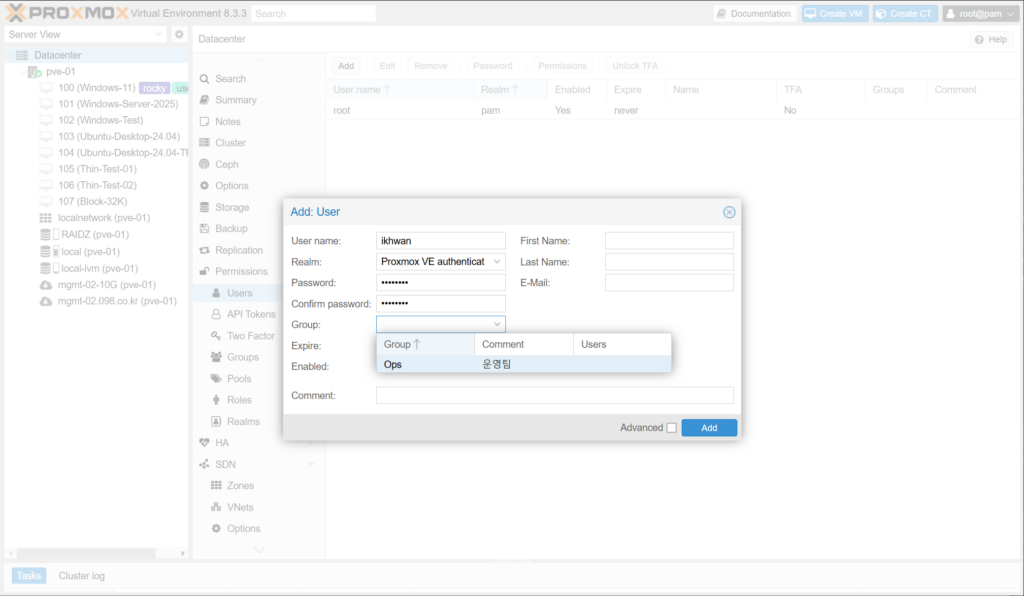
Task: Open Server View settings gear icon
Action: 179,35
